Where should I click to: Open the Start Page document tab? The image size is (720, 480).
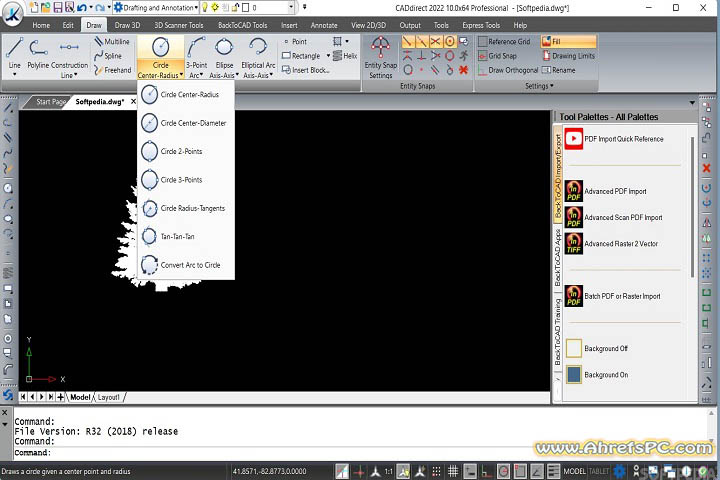coord(51,102)
